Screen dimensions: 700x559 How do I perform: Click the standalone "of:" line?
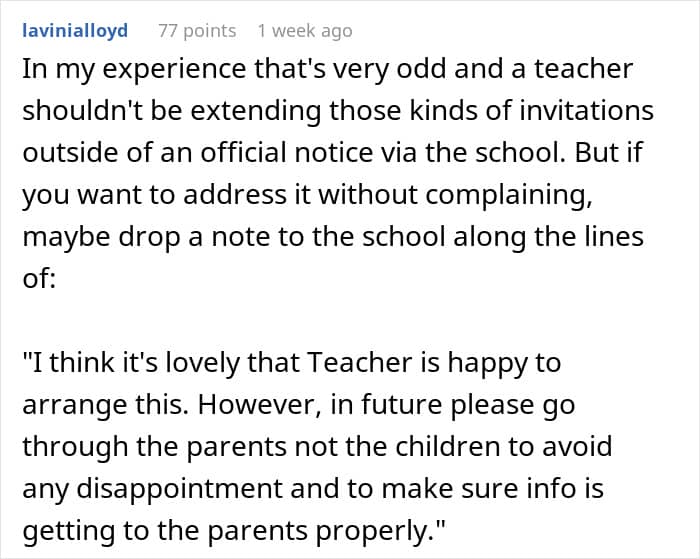[x=39, y=279]
